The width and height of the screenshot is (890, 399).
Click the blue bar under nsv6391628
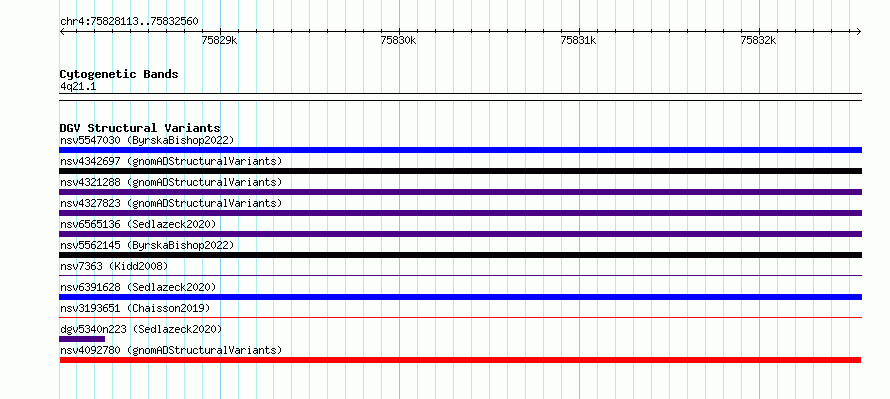(x=460, y=297)
